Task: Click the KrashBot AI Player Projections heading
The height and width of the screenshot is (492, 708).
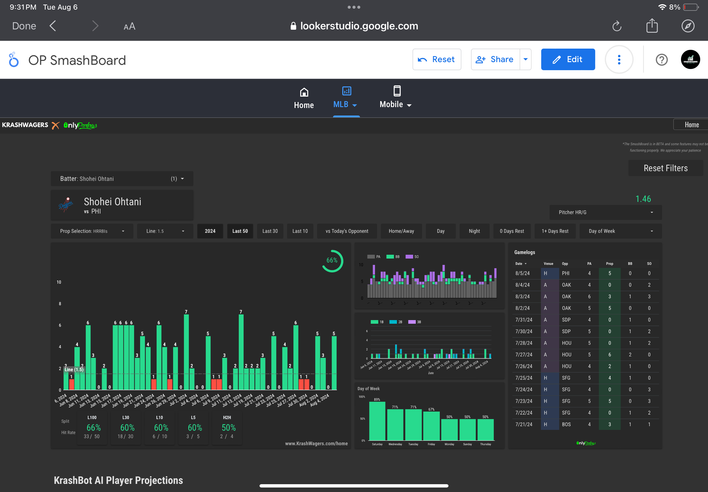Action: (118, 480)
